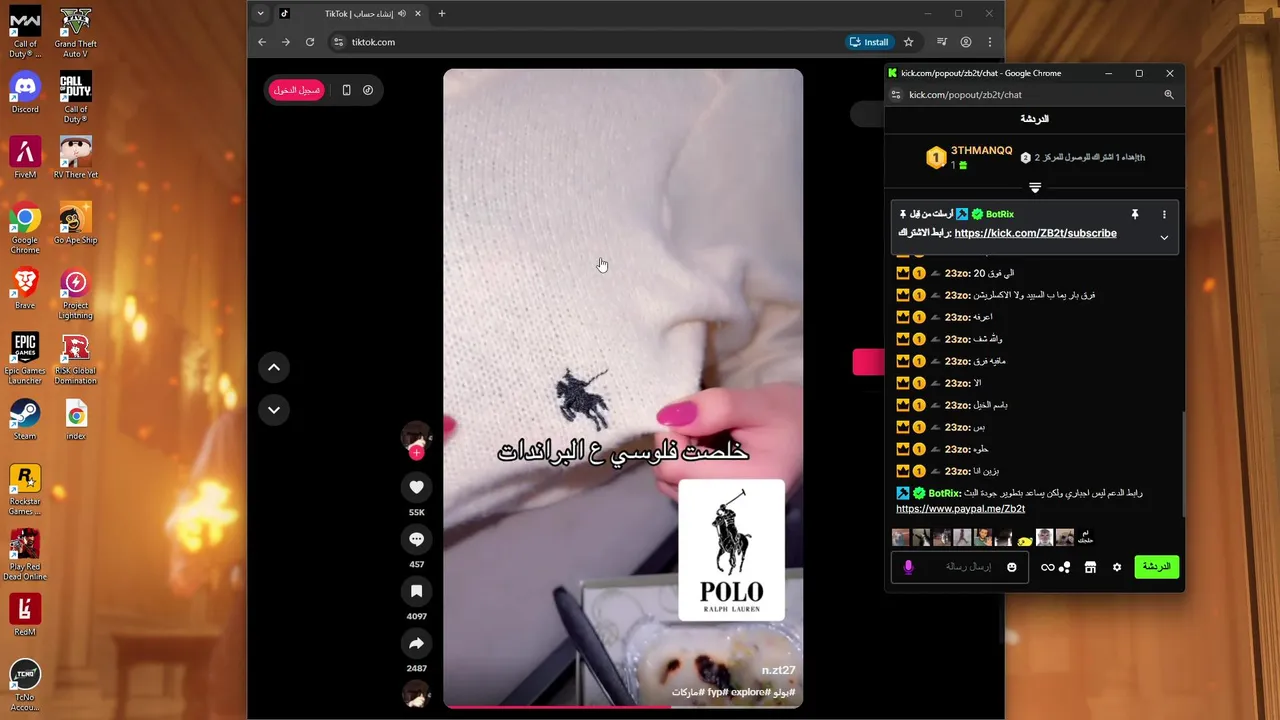
Task: Share the TikTok video (2487)
Action: [417, 643]
